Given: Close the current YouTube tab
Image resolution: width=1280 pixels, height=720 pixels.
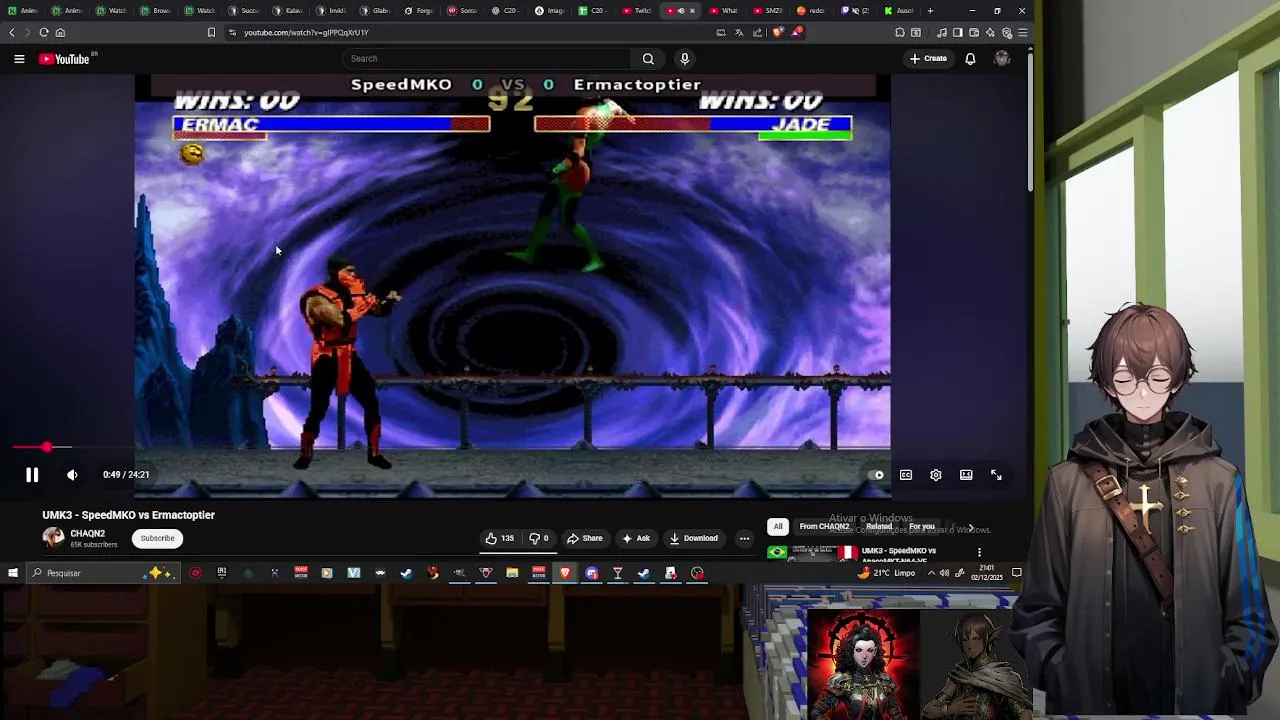Looking at the screenshot, I should coord(692,11).
